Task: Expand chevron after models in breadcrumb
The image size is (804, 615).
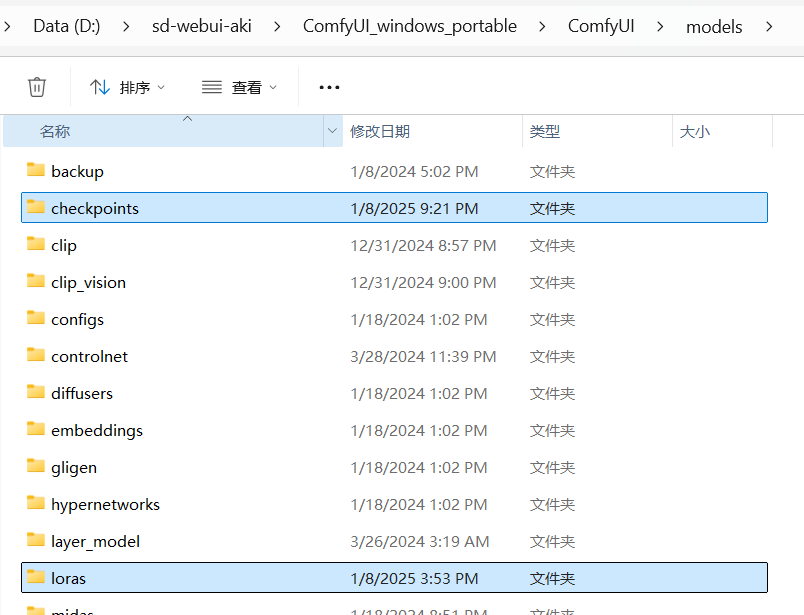Action: [768, 26]
